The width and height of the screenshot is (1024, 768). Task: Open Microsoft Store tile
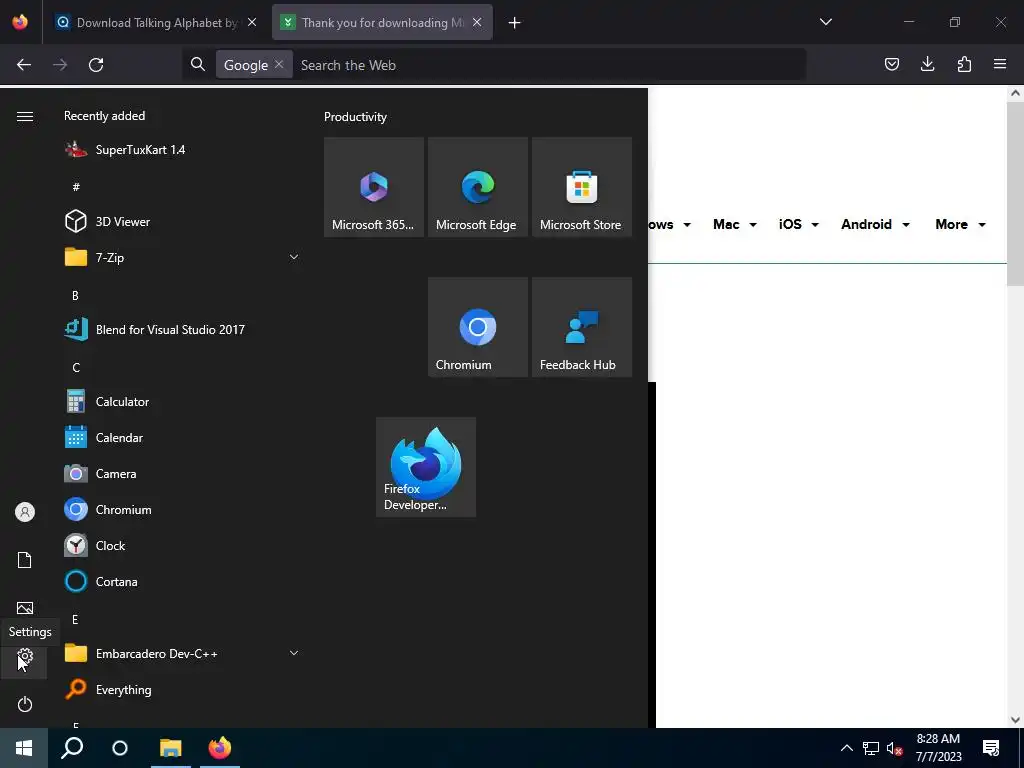(582, 187)
